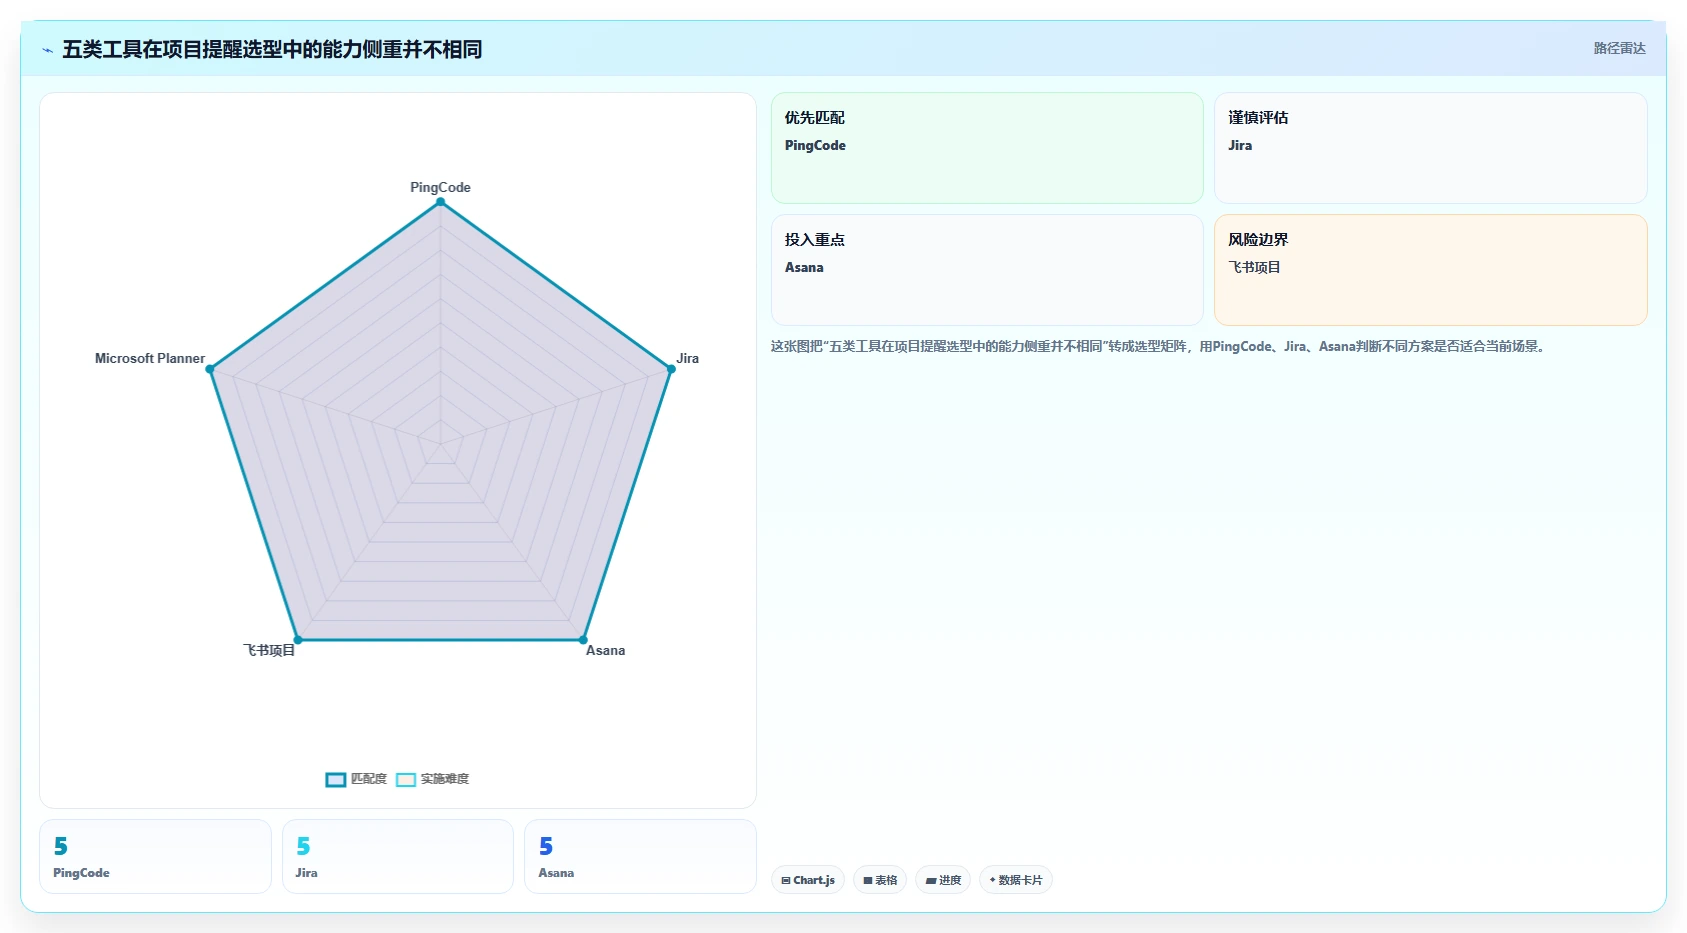Click the 飞书项目 axis label on radar
The height and width of the screenshot is (933, 1687).
click(269, 650)
